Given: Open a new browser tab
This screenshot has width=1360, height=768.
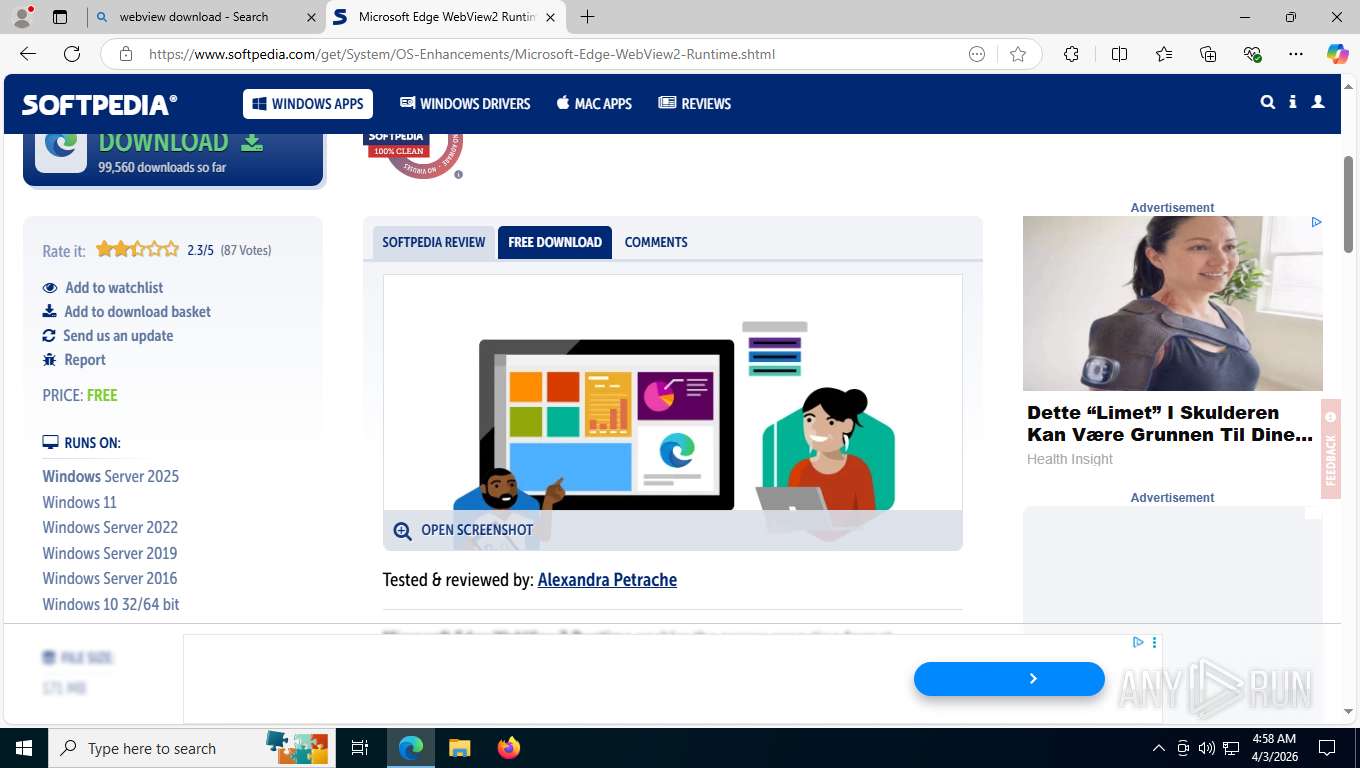Looking at the screenshot, I should pyautogui.click(x=587, y=17).
